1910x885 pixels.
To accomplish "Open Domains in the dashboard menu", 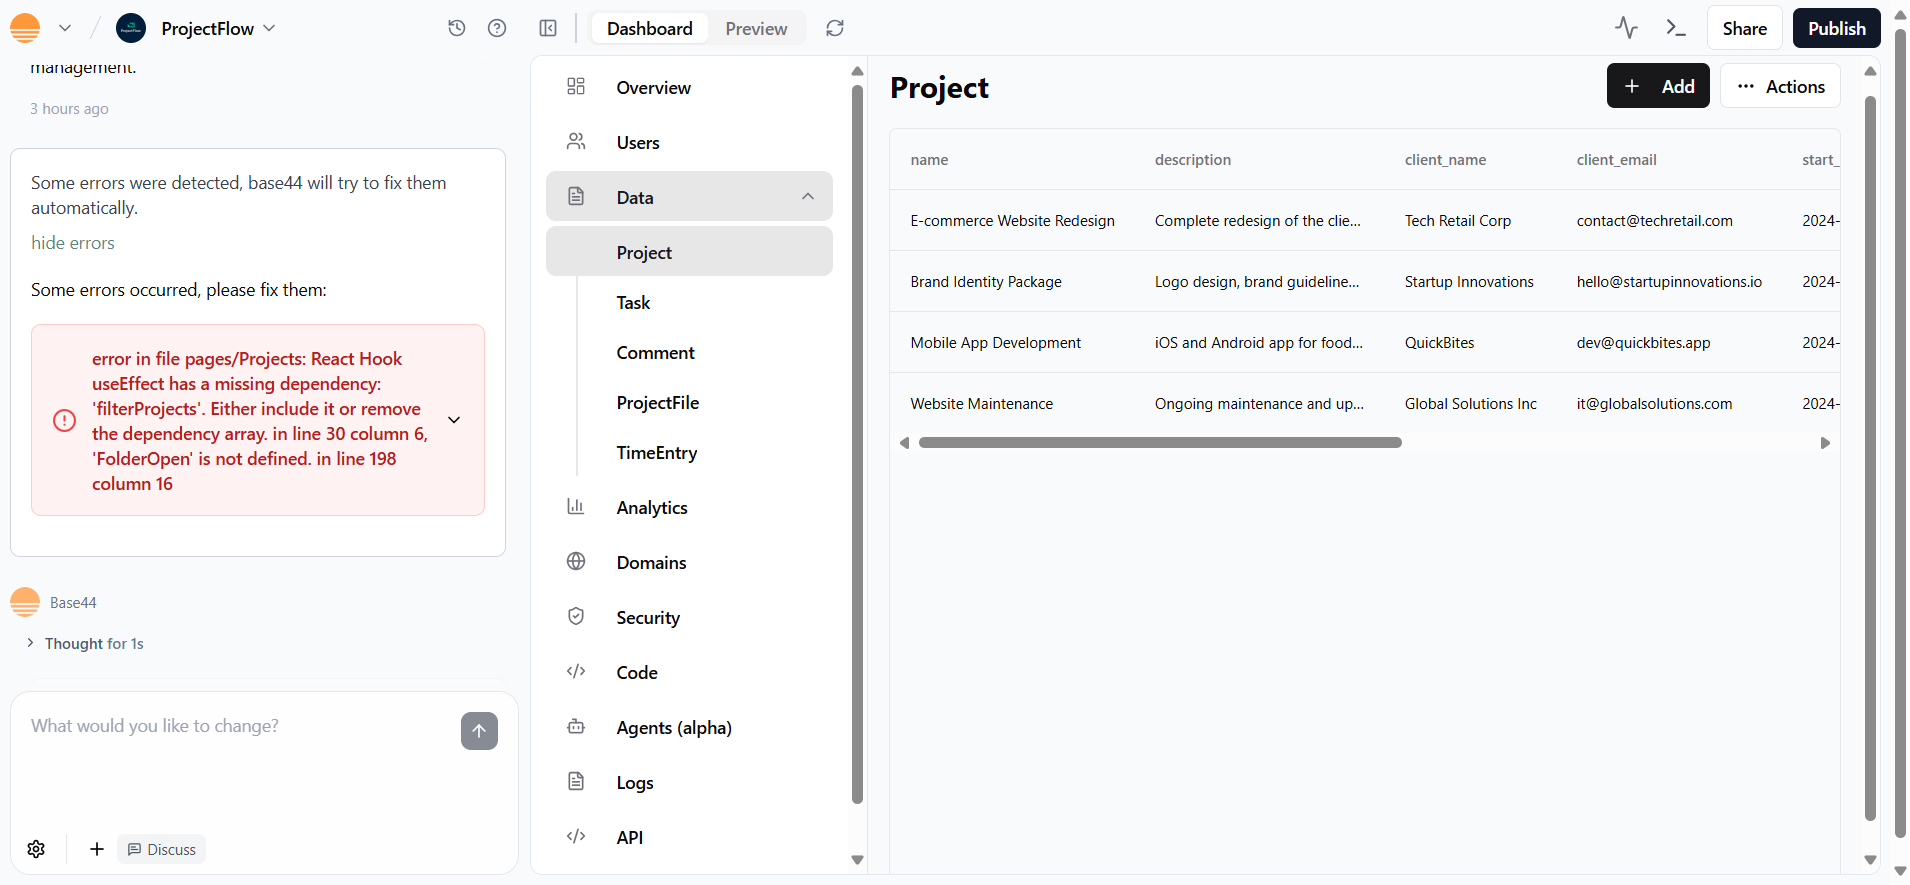I will [x=689, y=563].
